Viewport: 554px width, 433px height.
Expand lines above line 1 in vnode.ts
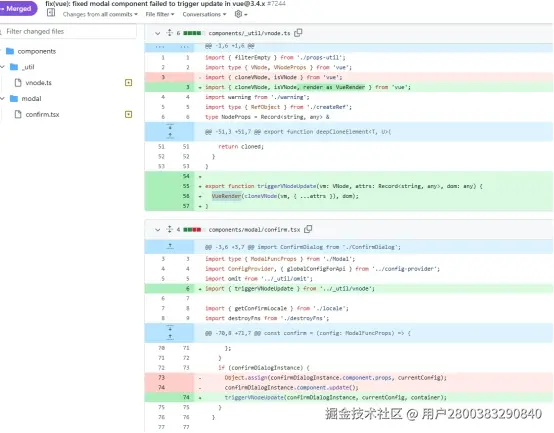(170, 46)
